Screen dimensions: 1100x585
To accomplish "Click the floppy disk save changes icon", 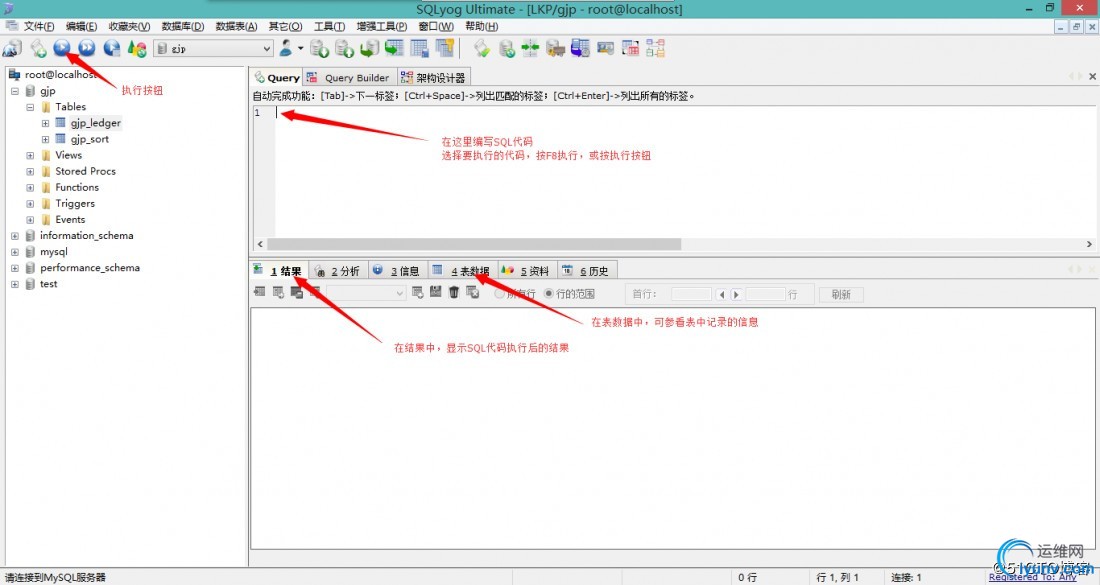I will pos(436,292).
